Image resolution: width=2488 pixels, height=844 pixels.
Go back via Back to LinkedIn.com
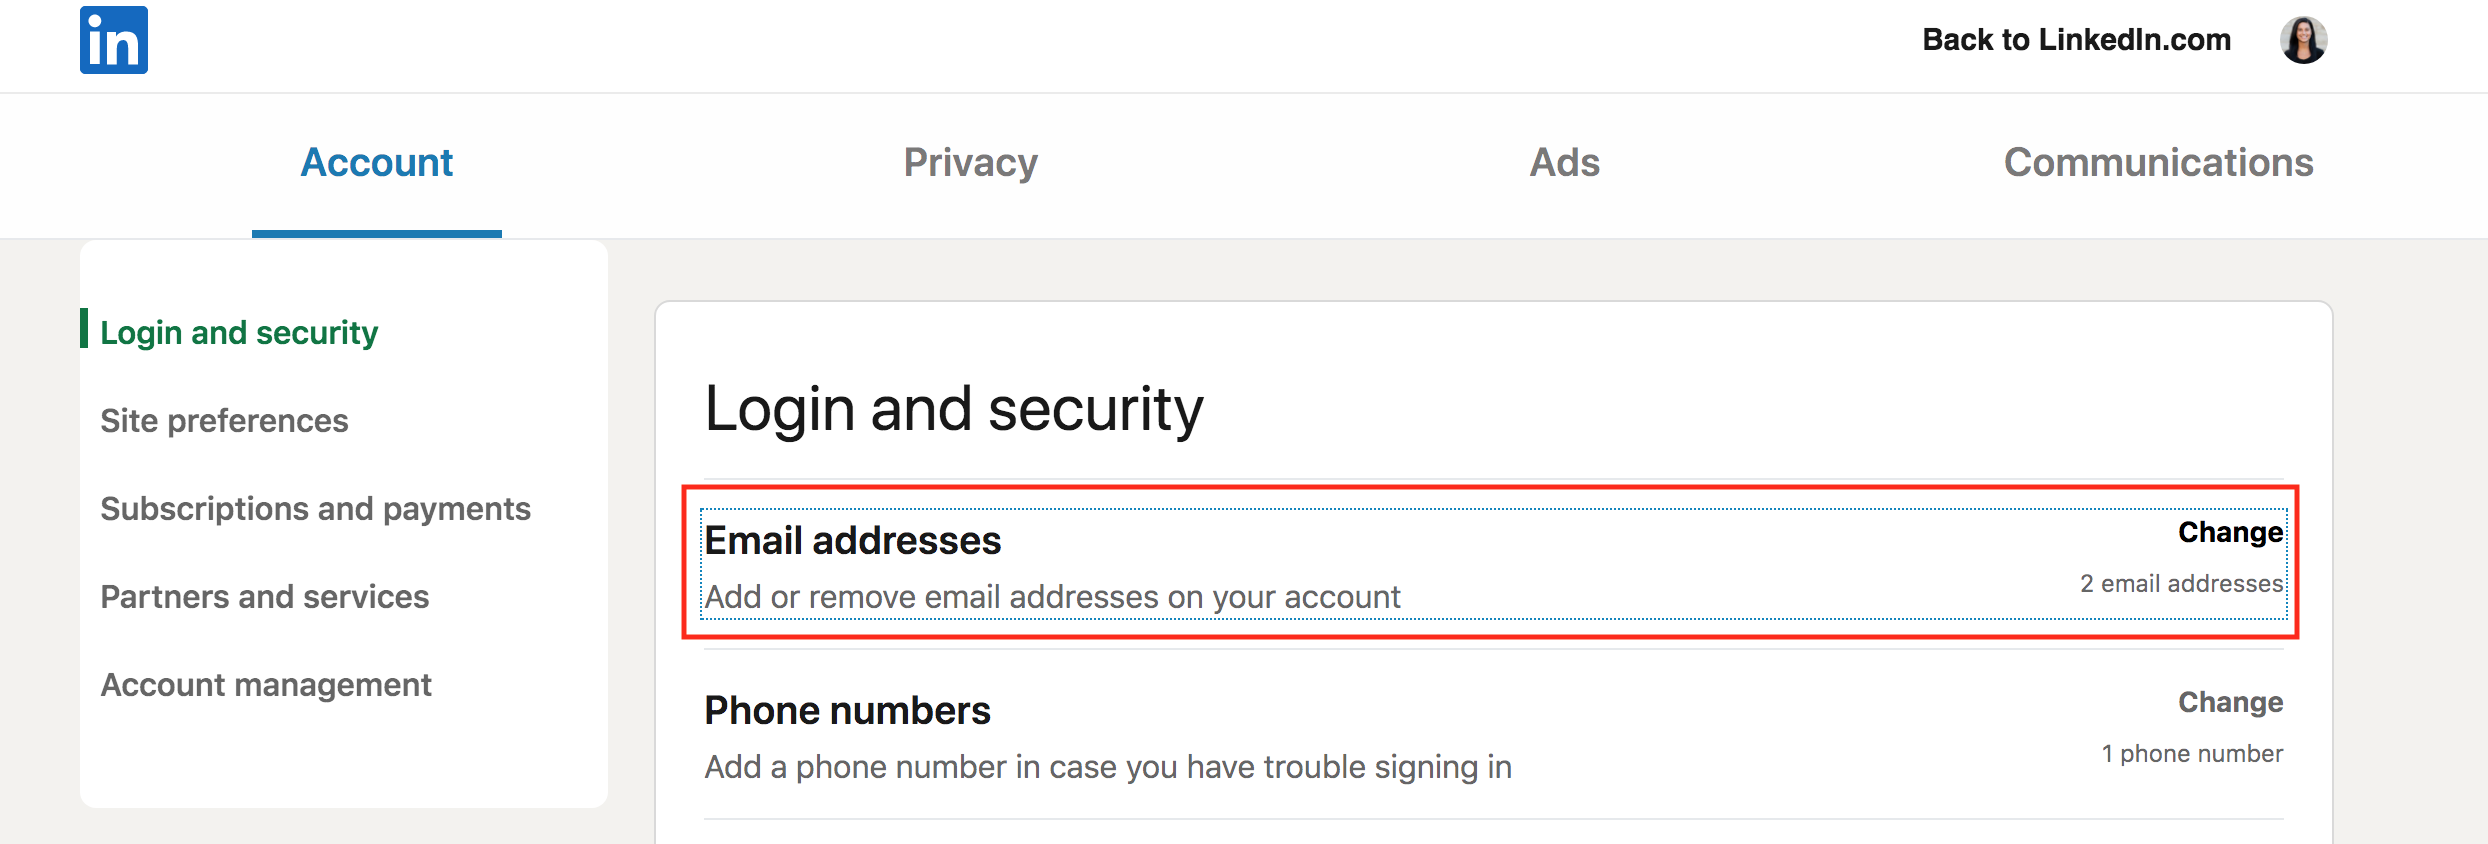[x=2076, y=39]
